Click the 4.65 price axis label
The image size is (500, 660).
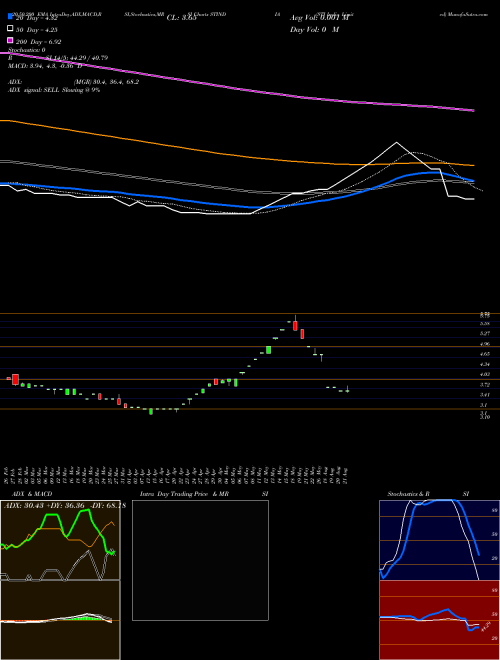pyautogui.click(x=485, y=354)
